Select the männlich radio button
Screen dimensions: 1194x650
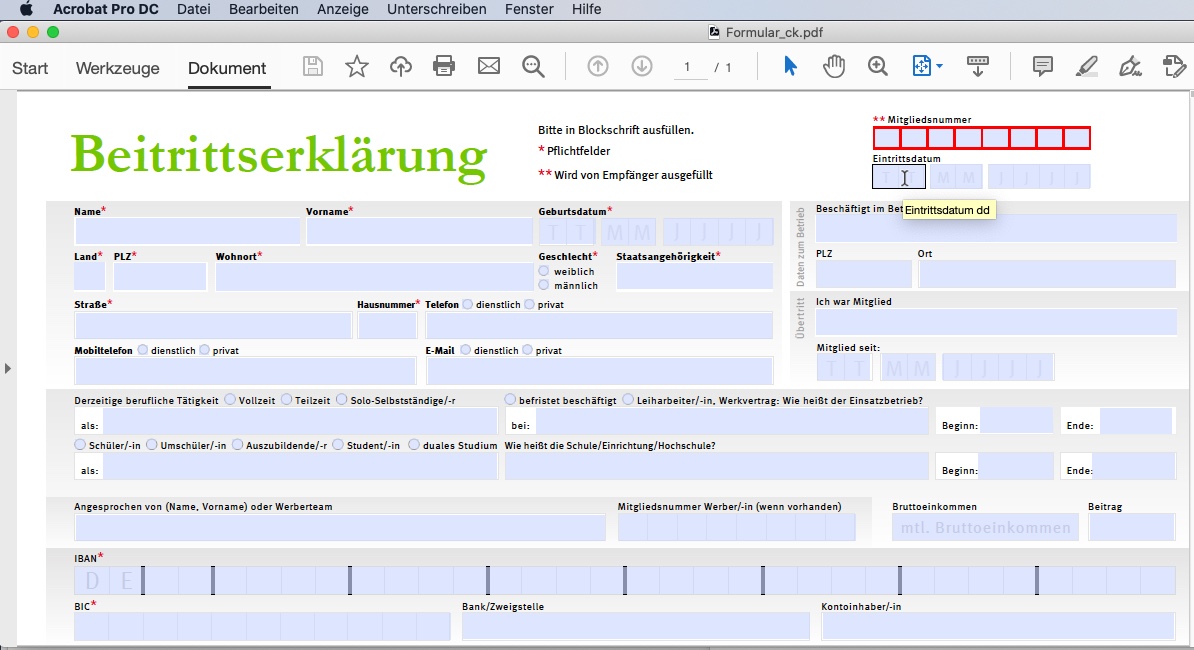544,285
